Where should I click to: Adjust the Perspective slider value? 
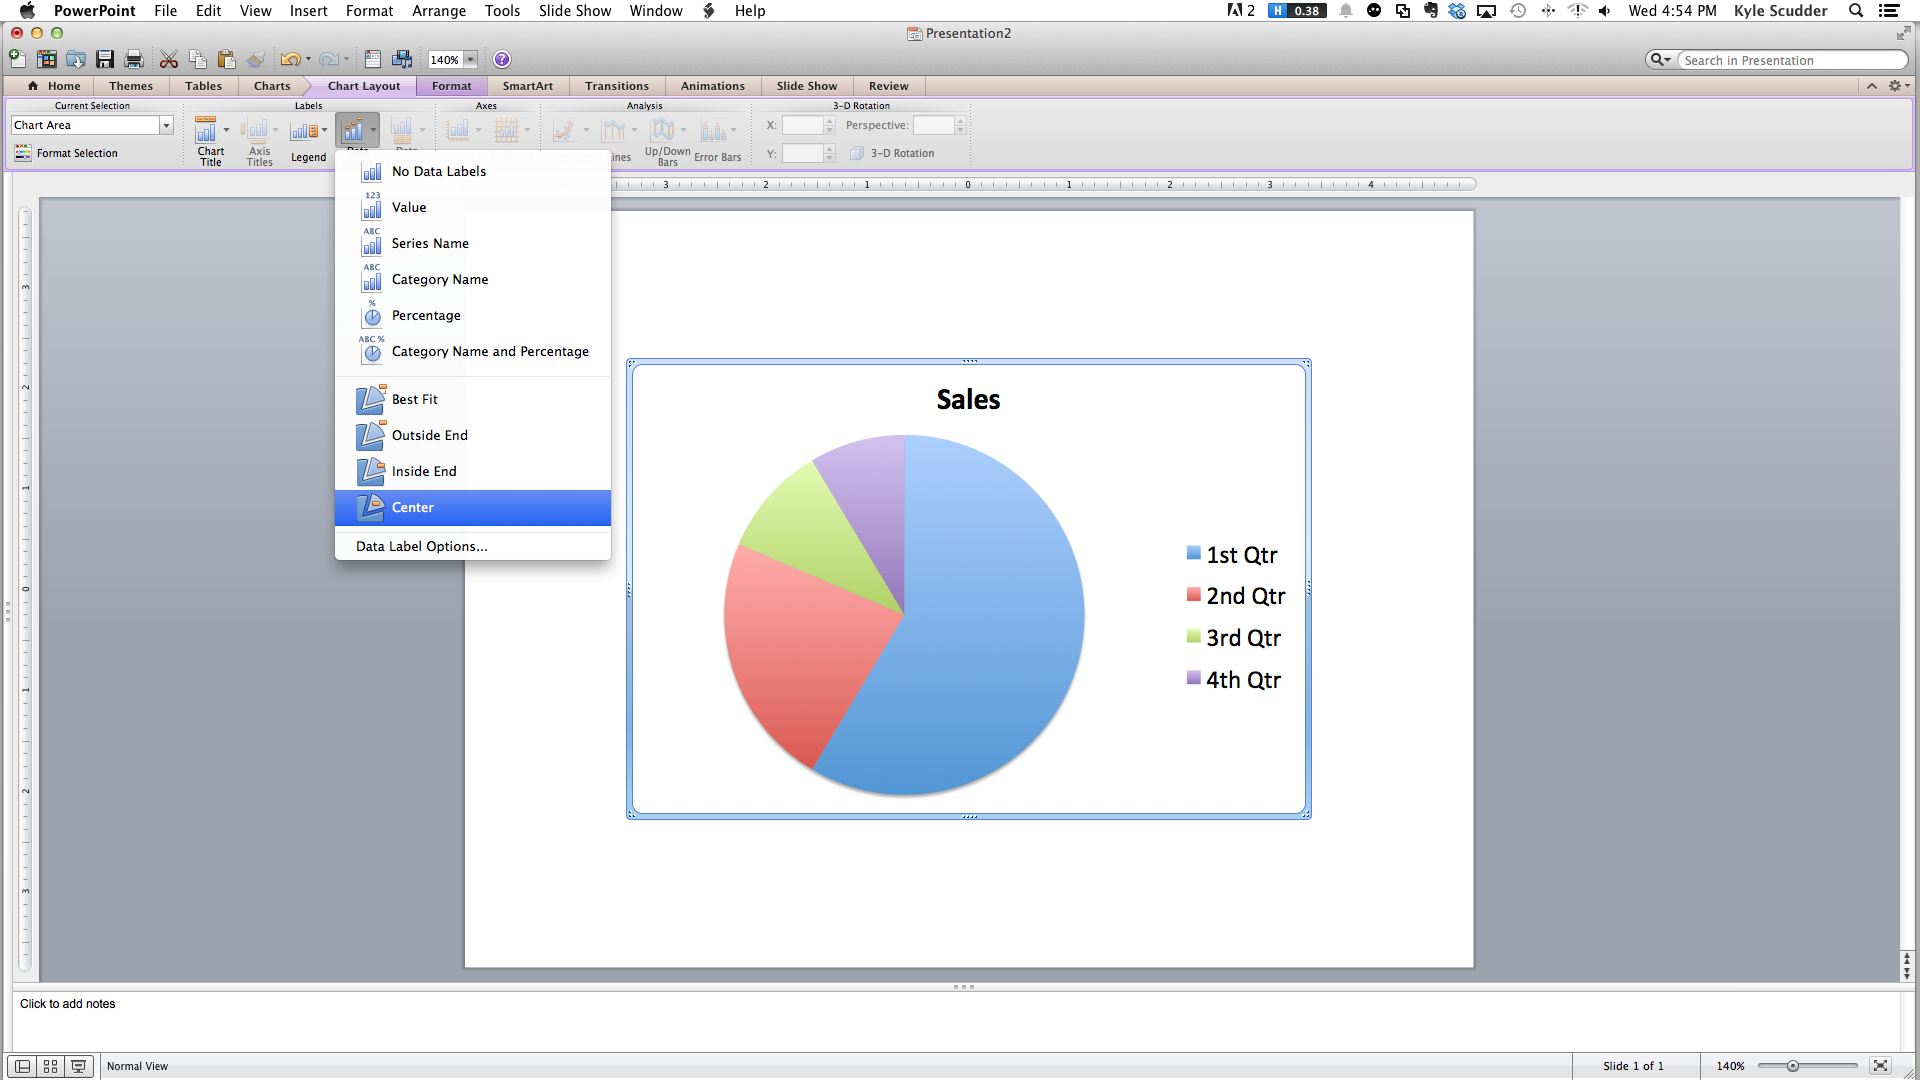tap(961, 124)
